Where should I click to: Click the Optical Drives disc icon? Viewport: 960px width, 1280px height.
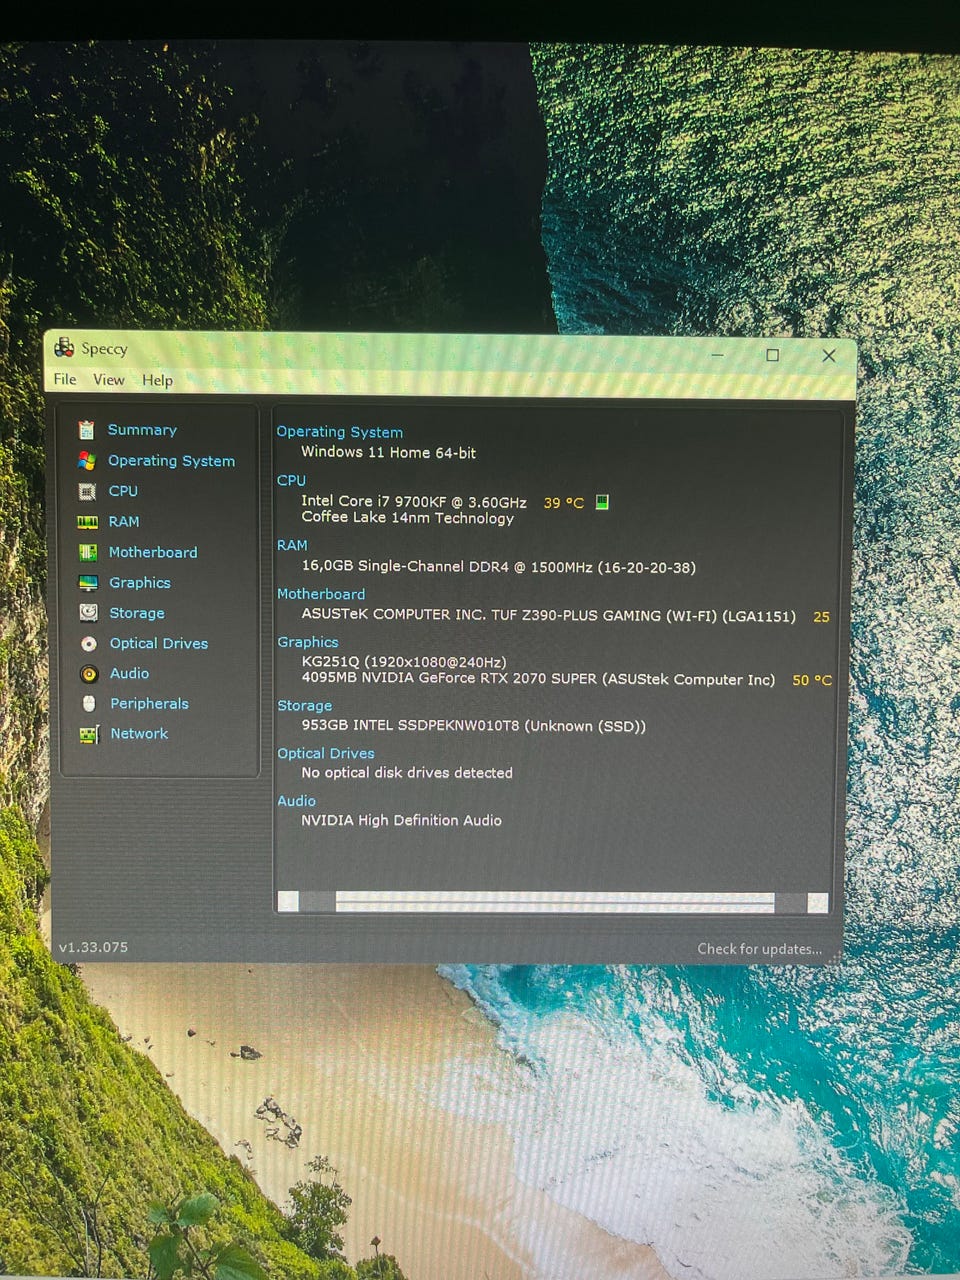click(89, 644)
